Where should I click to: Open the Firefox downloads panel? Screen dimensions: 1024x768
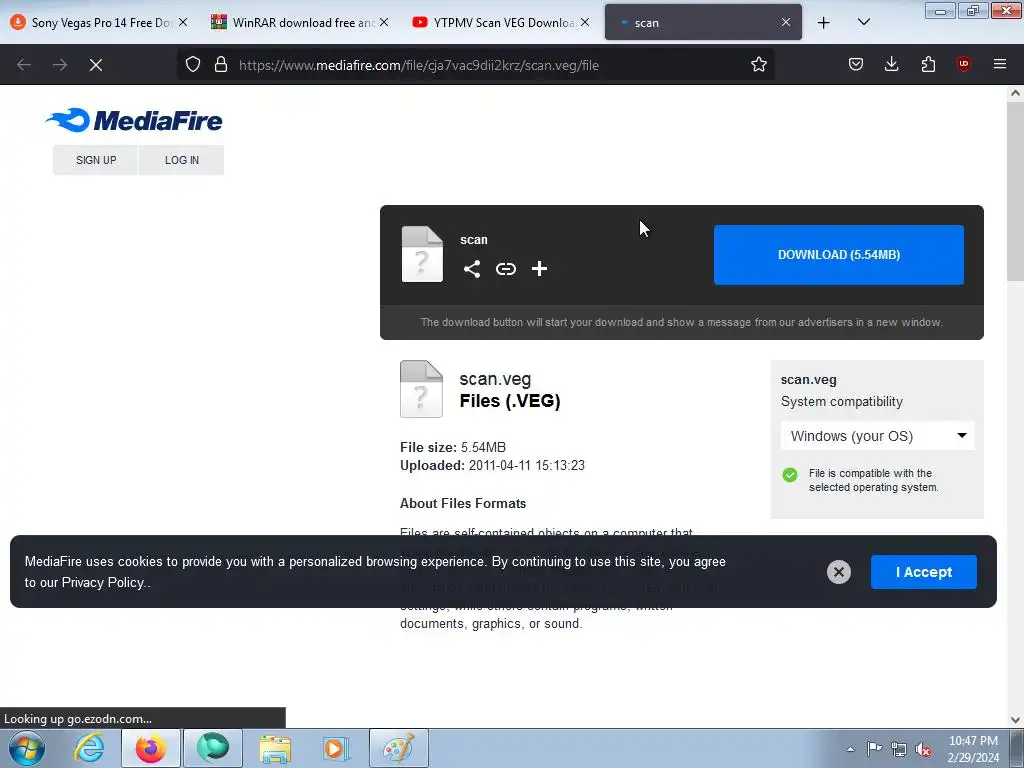tap(891, 64)
